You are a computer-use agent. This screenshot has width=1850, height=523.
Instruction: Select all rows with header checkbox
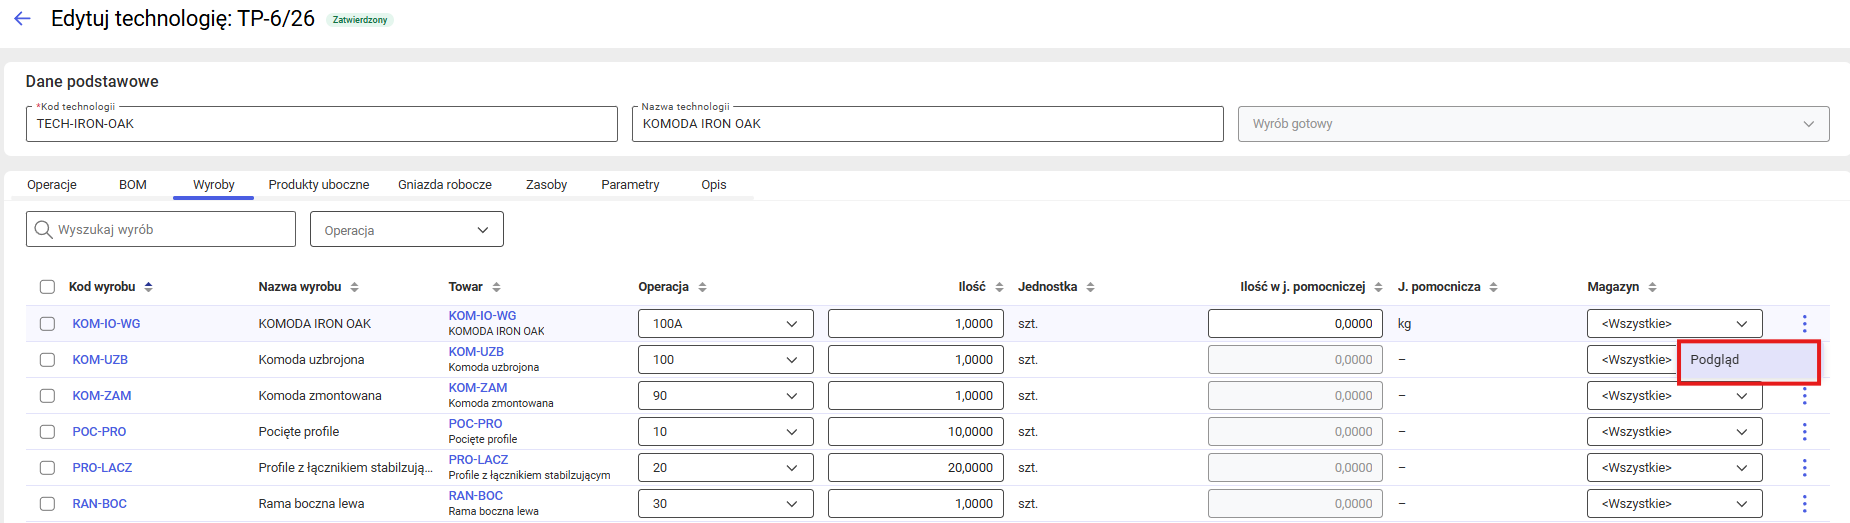[x=47, y=287]
